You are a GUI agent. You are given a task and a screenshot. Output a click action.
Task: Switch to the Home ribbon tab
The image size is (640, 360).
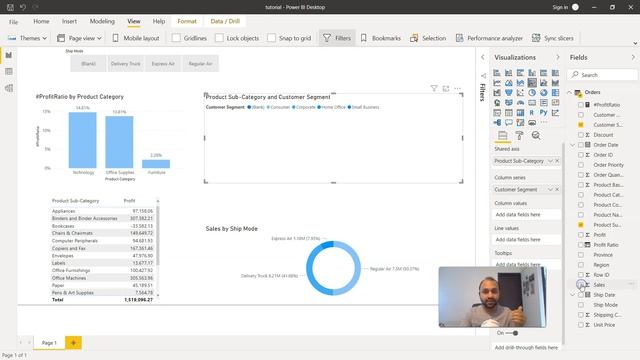tap(41, 21)
